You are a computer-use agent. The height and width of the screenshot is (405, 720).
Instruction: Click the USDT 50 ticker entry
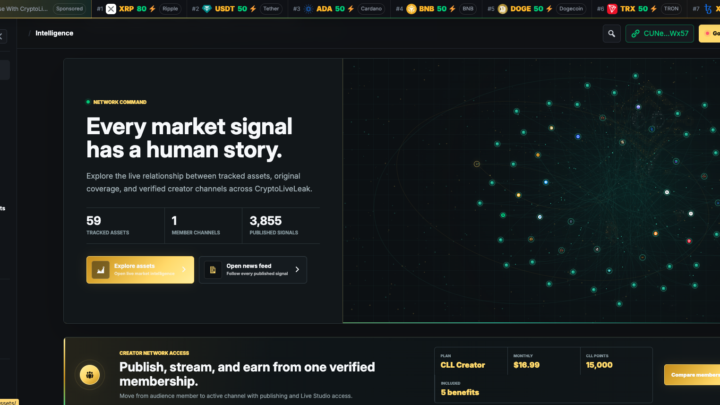(237, 9)
